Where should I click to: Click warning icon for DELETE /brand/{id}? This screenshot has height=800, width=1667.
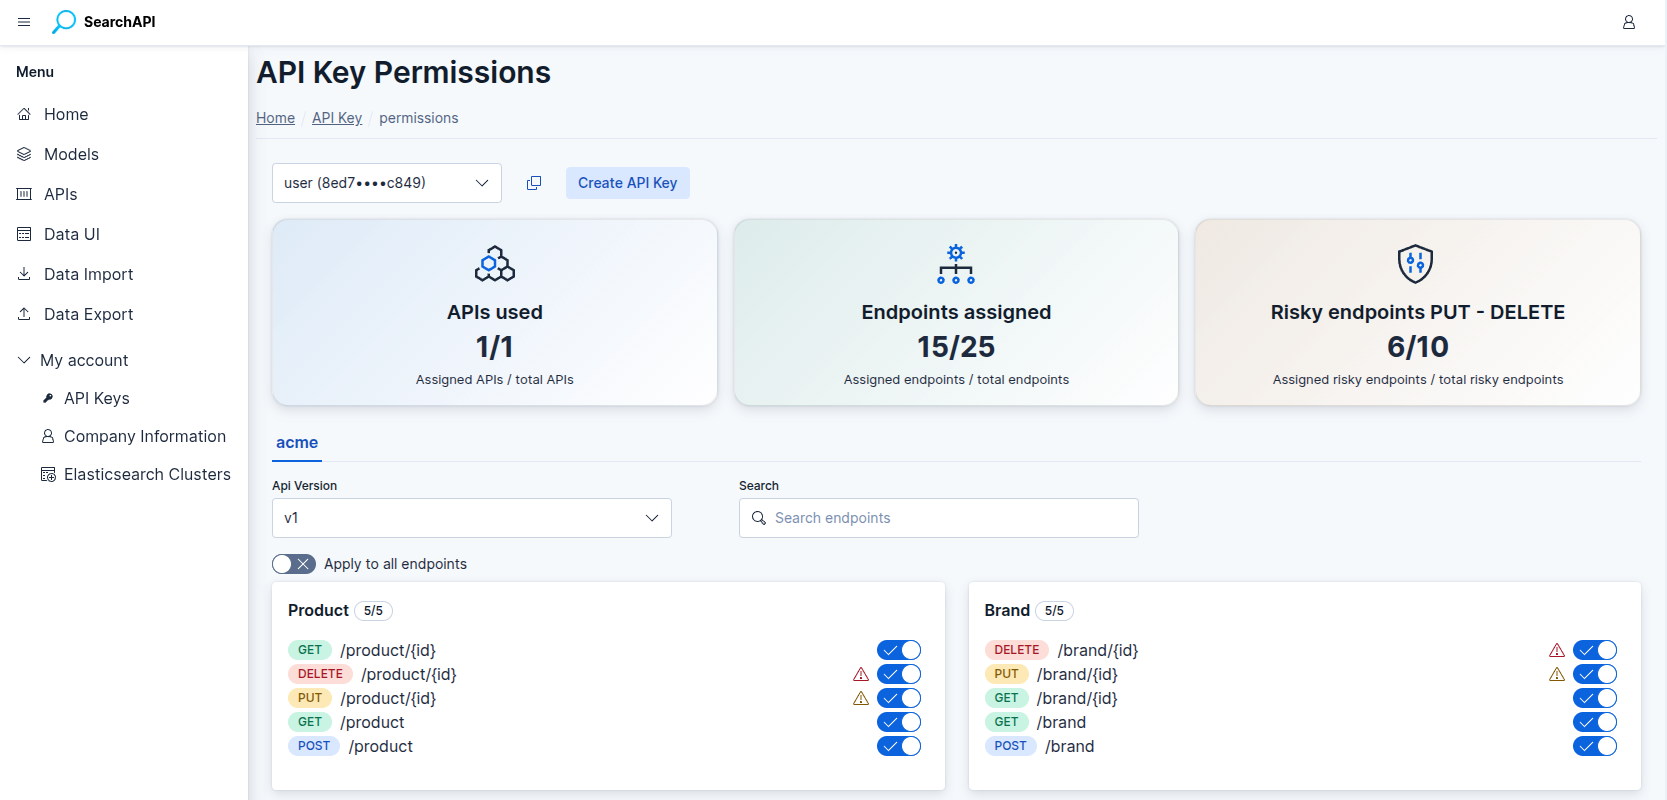click(1557, 650)
